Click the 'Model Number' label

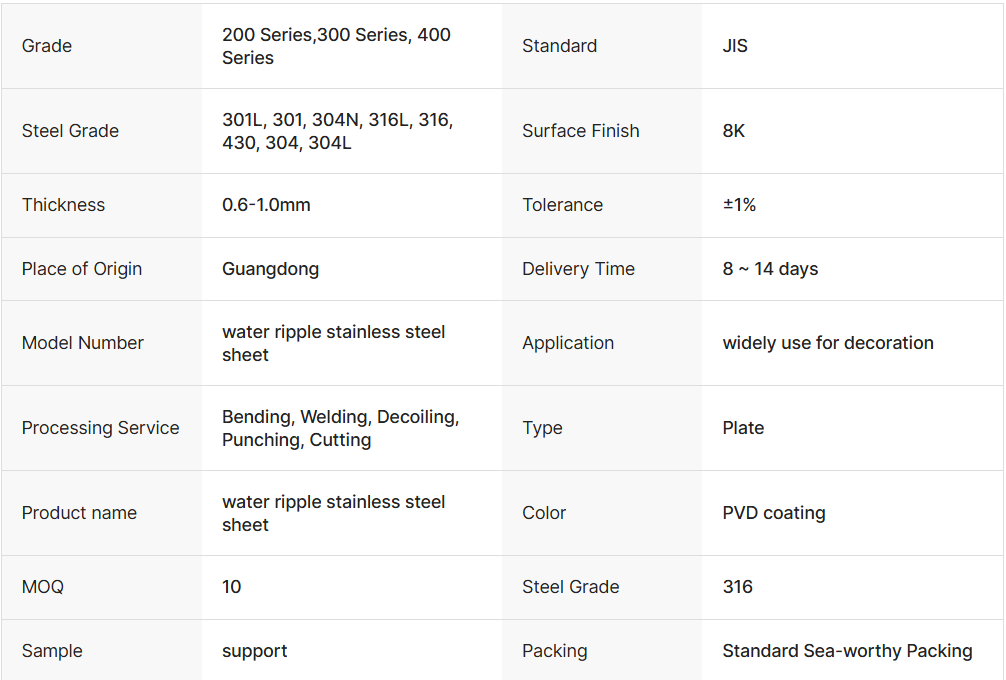tap(83, 343)
